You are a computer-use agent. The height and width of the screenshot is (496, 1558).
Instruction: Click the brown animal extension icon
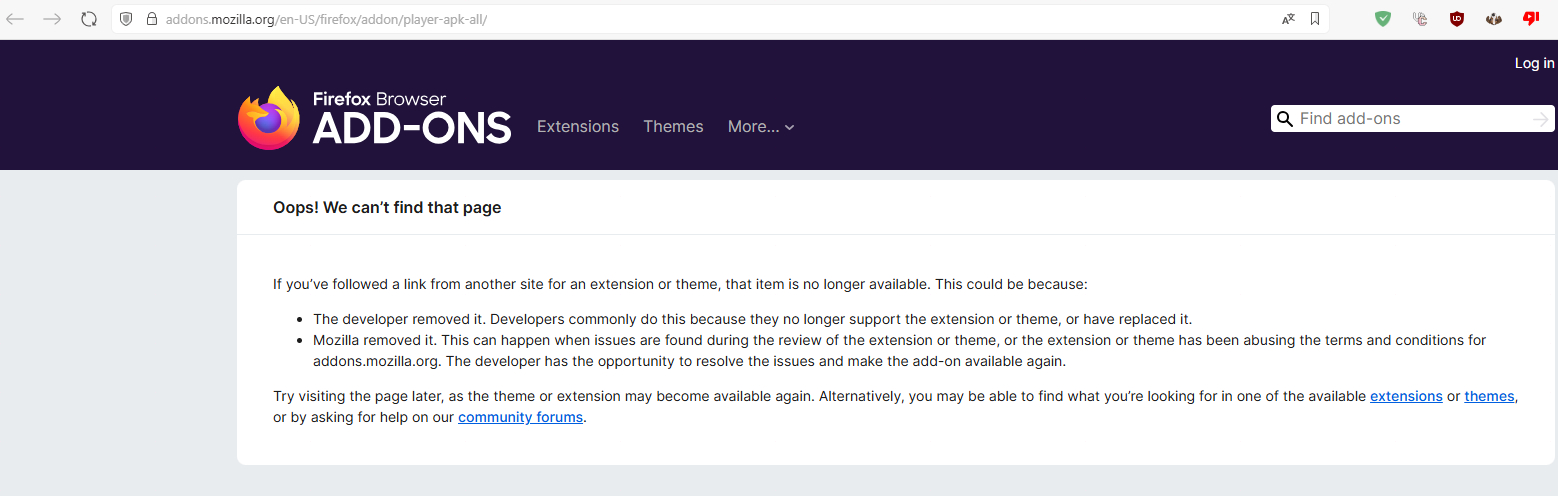(x=1494, y=19)
